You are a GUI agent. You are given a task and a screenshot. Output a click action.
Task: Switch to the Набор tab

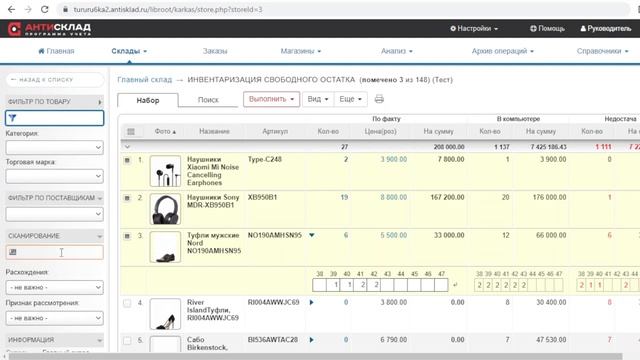[148, 100]
